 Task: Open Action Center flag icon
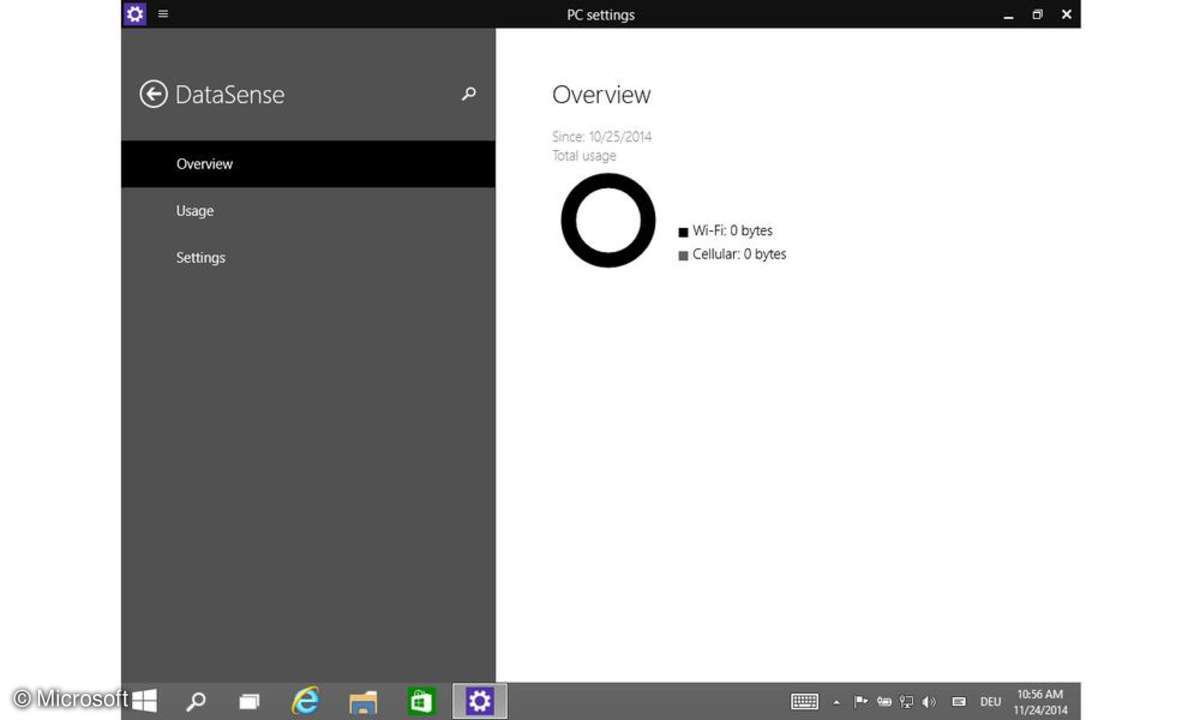861,702
